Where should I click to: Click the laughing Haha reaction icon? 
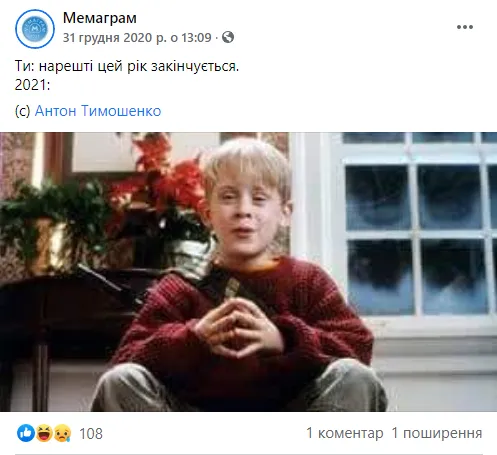[44, 433]
